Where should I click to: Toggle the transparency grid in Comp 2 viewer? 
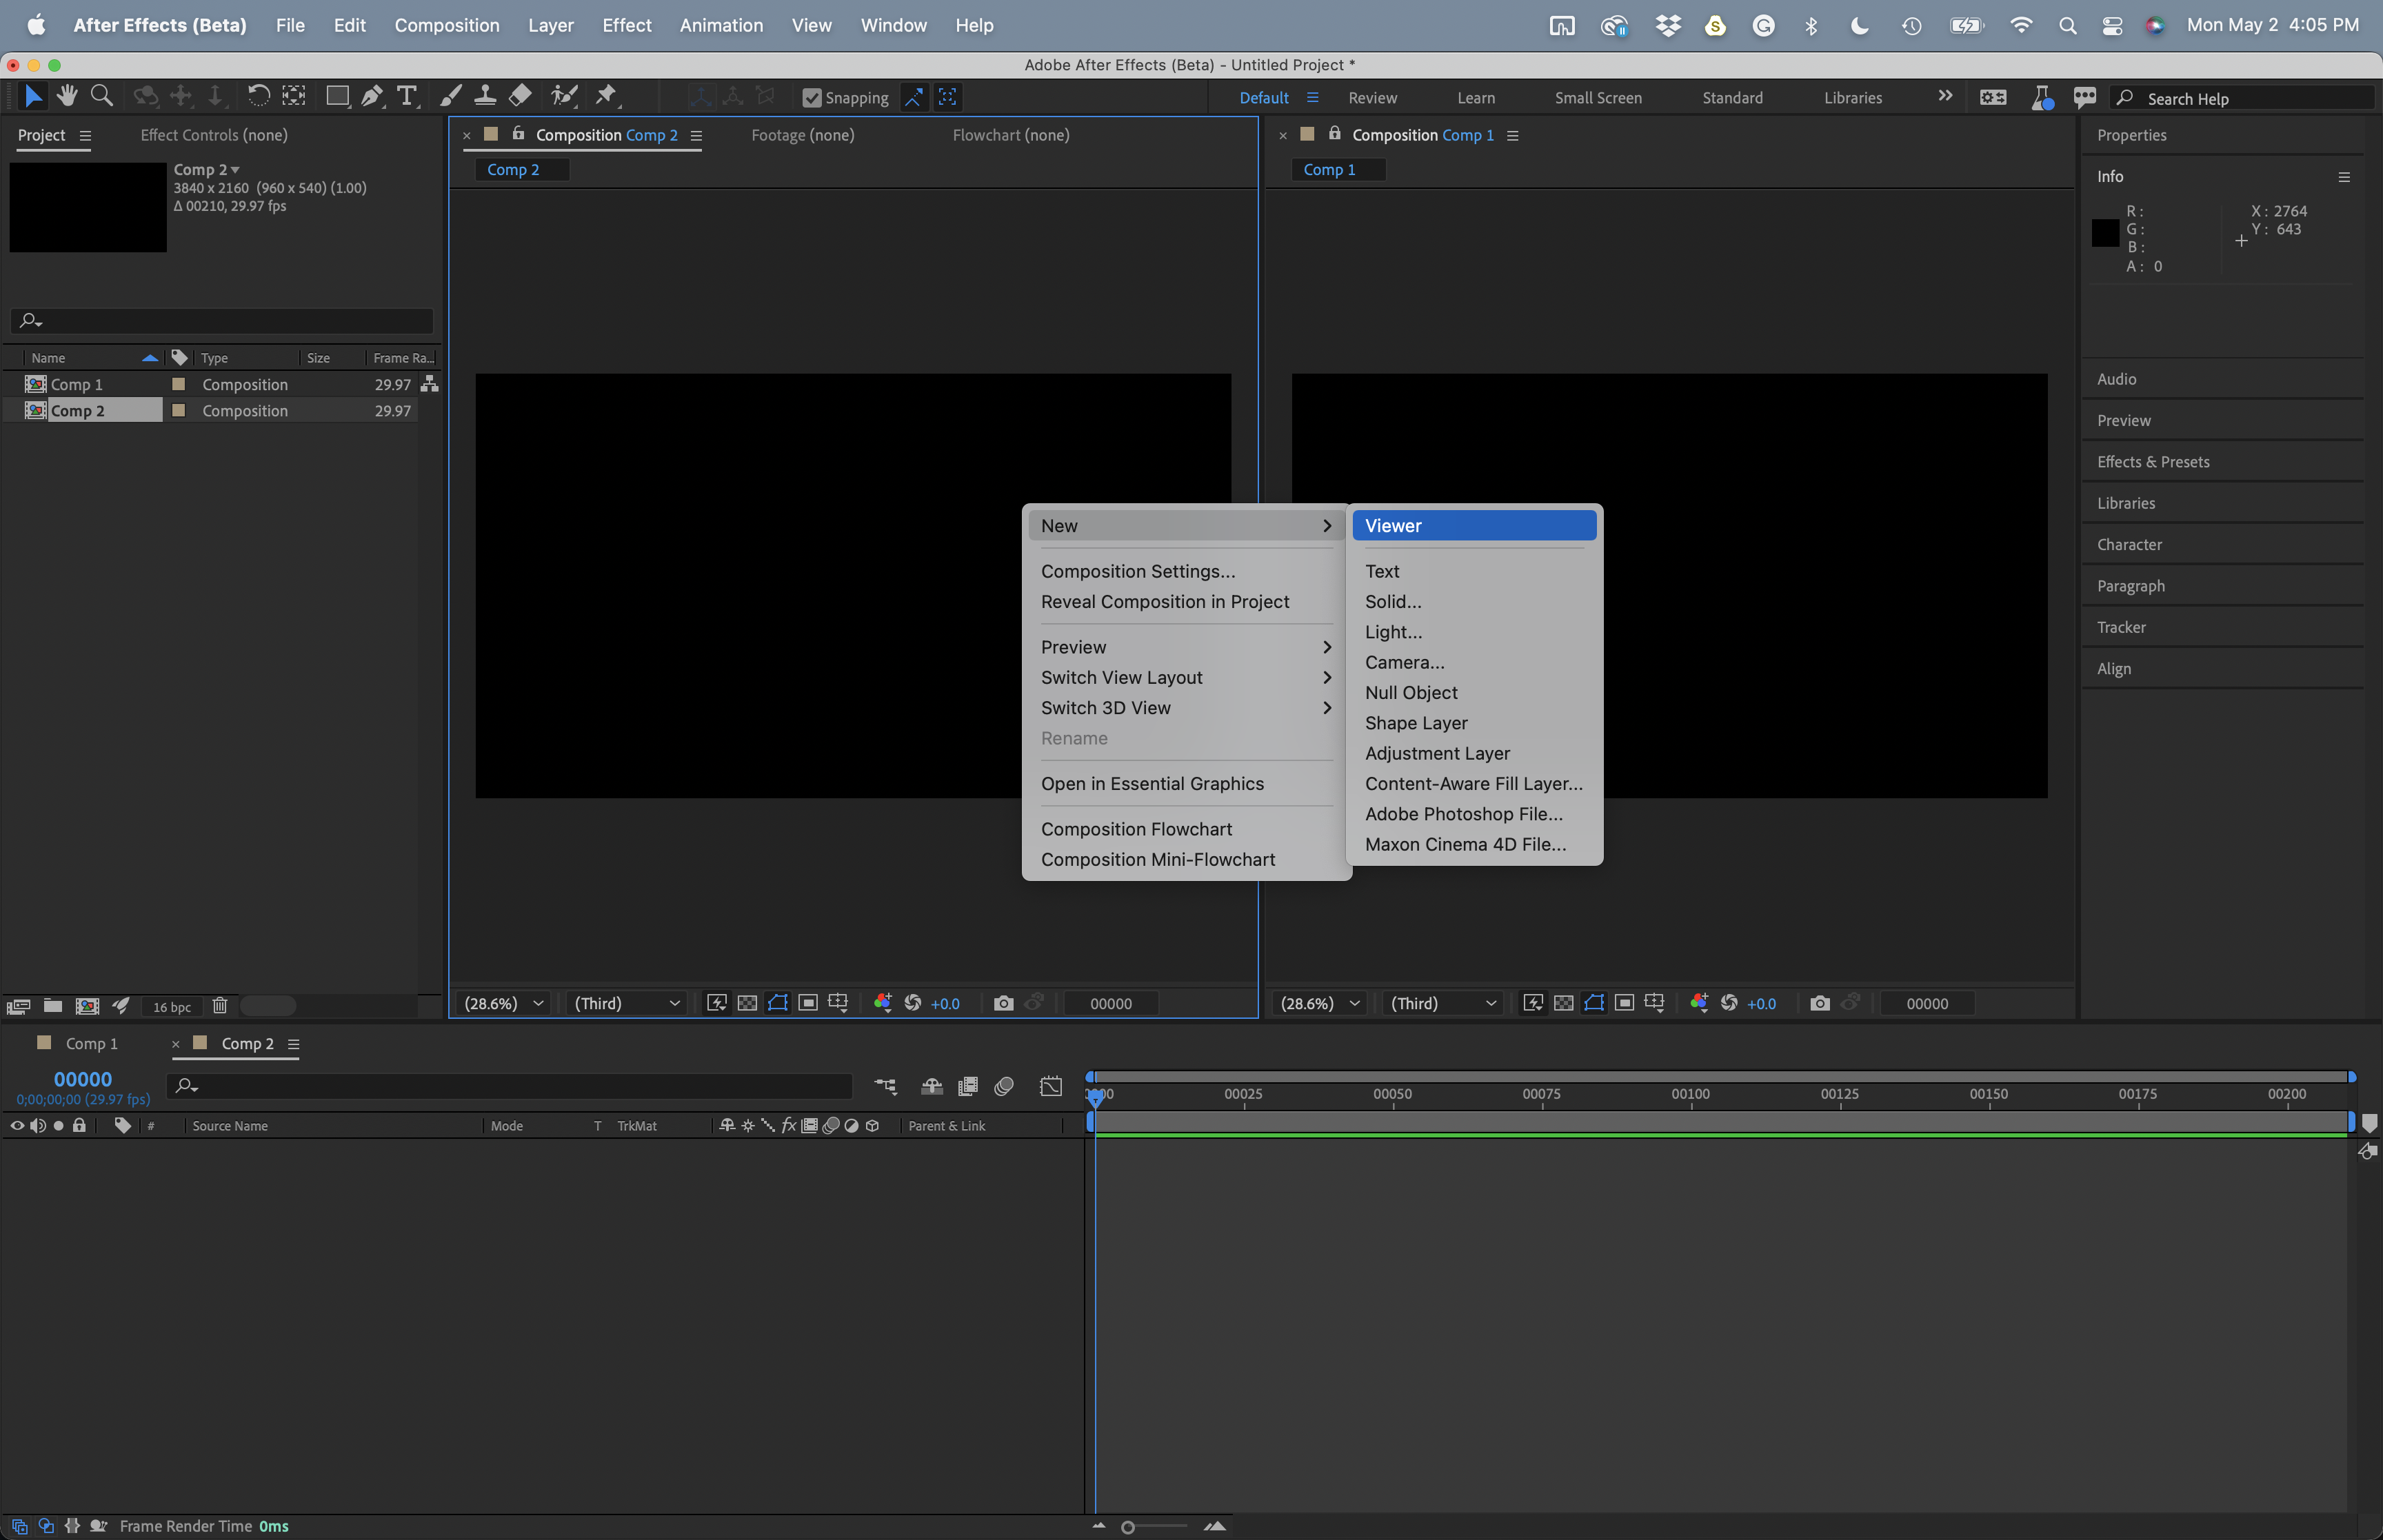[747, 1003]
